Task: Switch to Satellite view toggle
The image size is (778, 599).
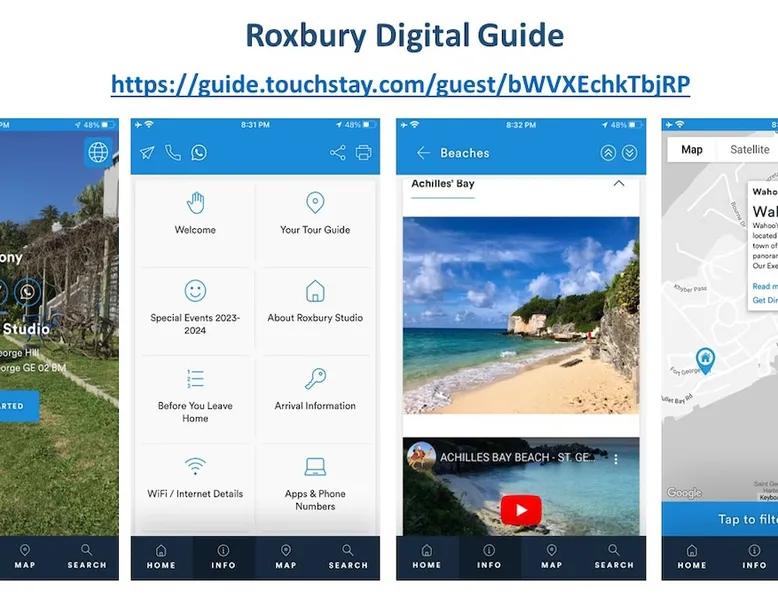Action: pyautogui.click(x=750, y=149)
